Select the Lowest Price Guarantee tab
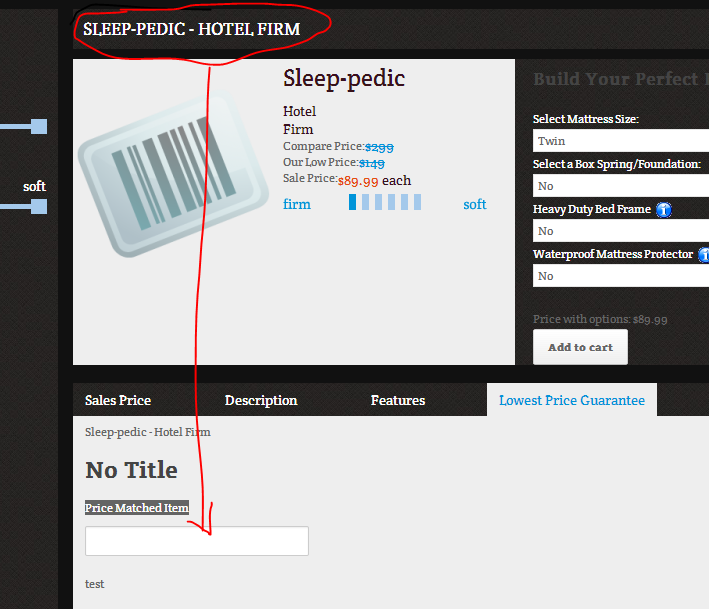 (x=572, y=400)
